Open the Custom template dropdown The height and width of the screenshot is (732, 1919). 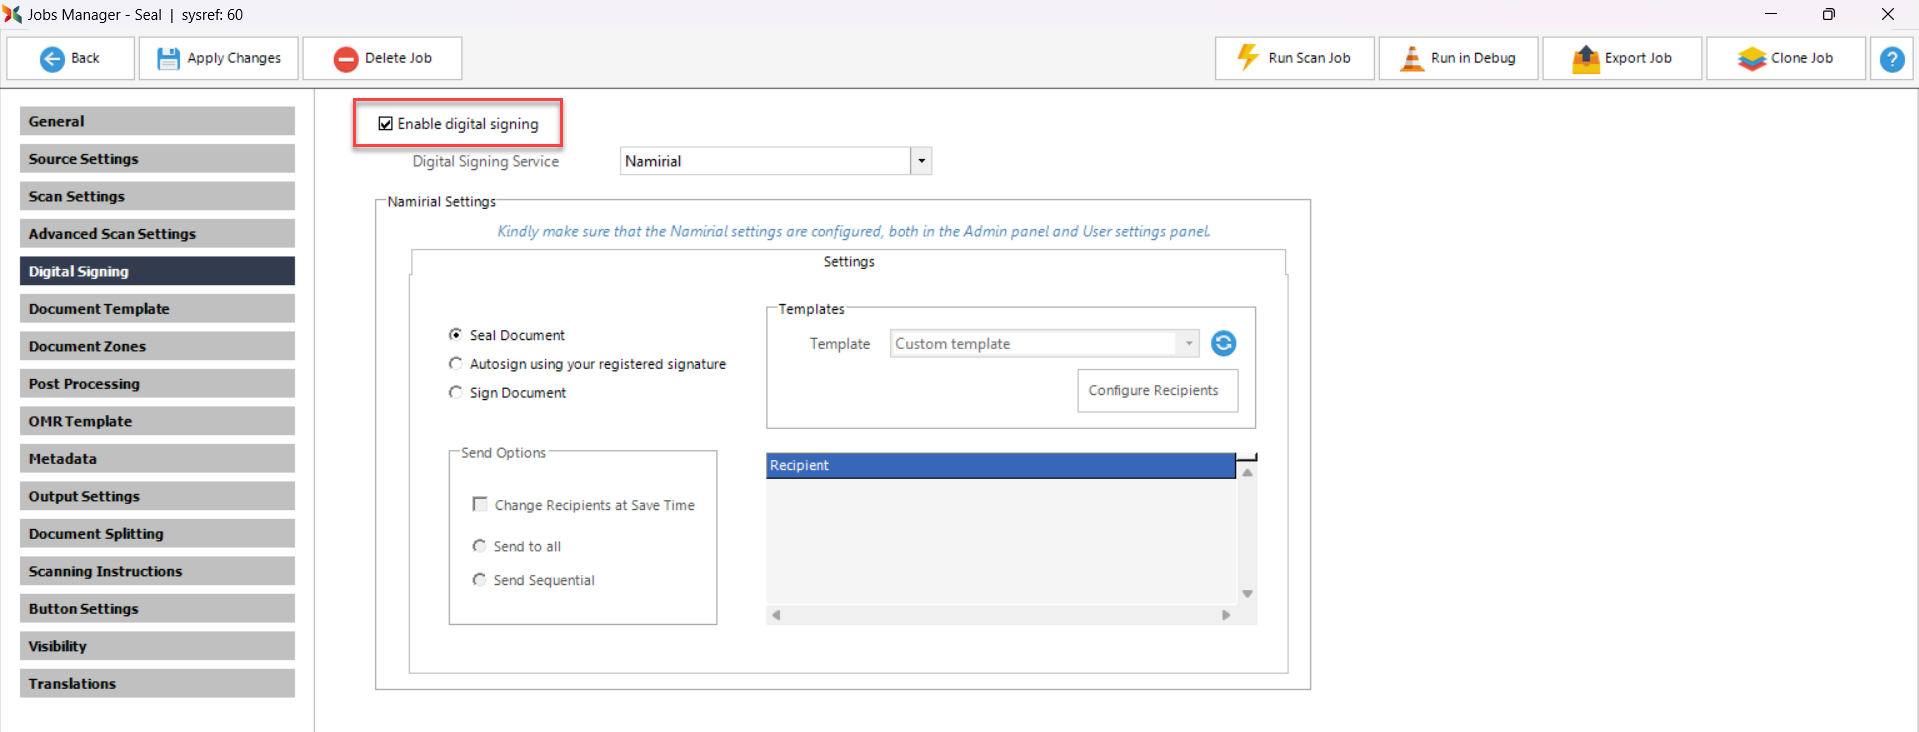tap(1188, 344)
